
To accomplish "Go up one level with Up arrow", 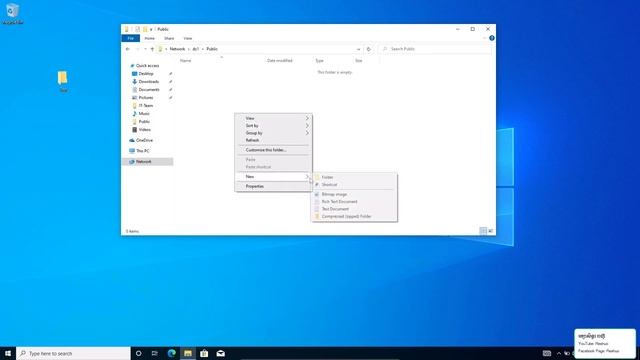I will (152, 49).
